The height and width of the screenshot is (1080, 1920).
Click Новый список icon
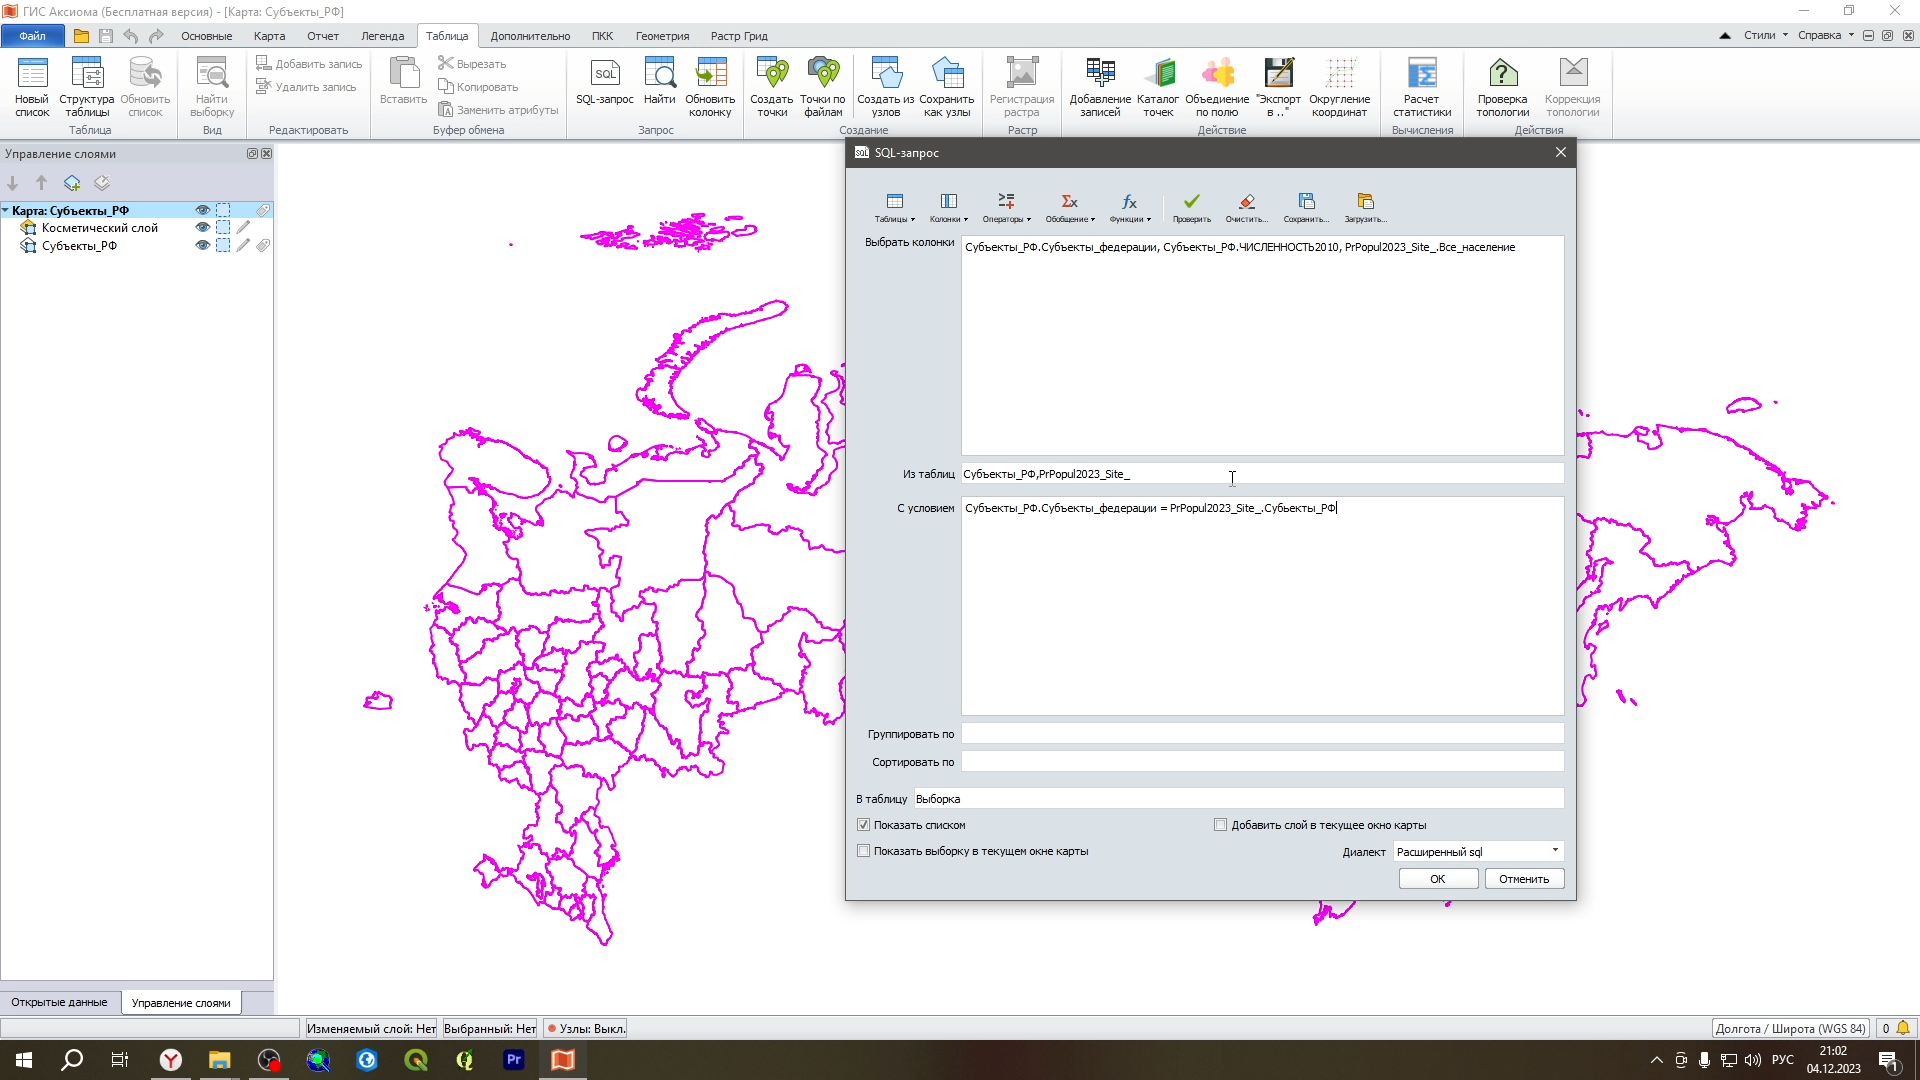(32, 87)
